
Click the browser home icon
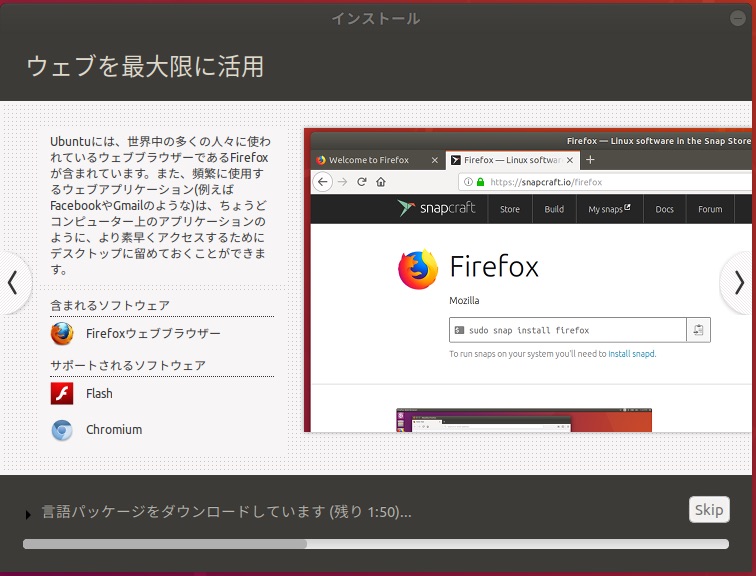pos(381,182)
